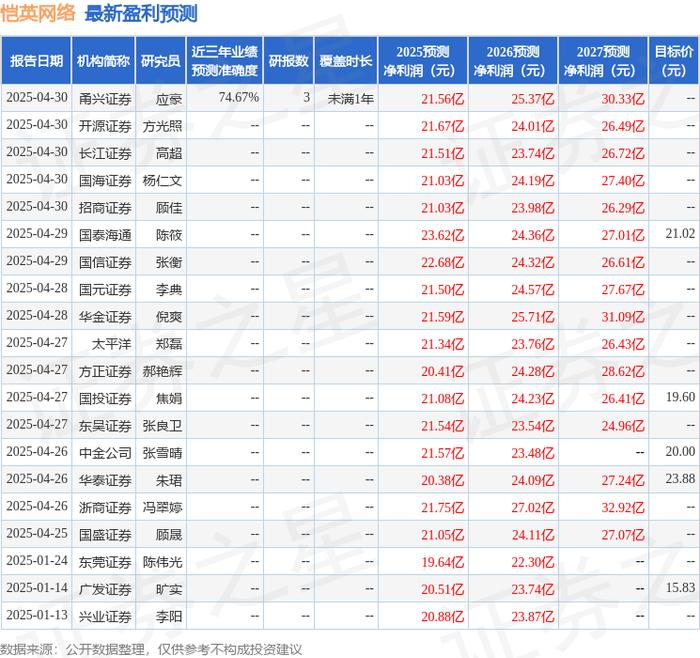700x658 pixels.
Task: Click the 东吴证券 institution cell
Action: coord(105,426)
